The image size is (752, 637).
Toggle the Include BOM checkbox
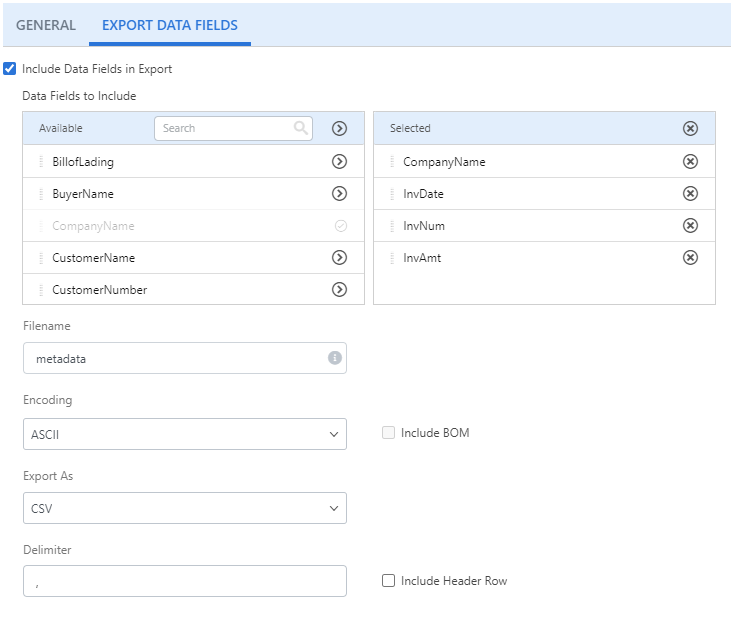click(x=388, y=433)
